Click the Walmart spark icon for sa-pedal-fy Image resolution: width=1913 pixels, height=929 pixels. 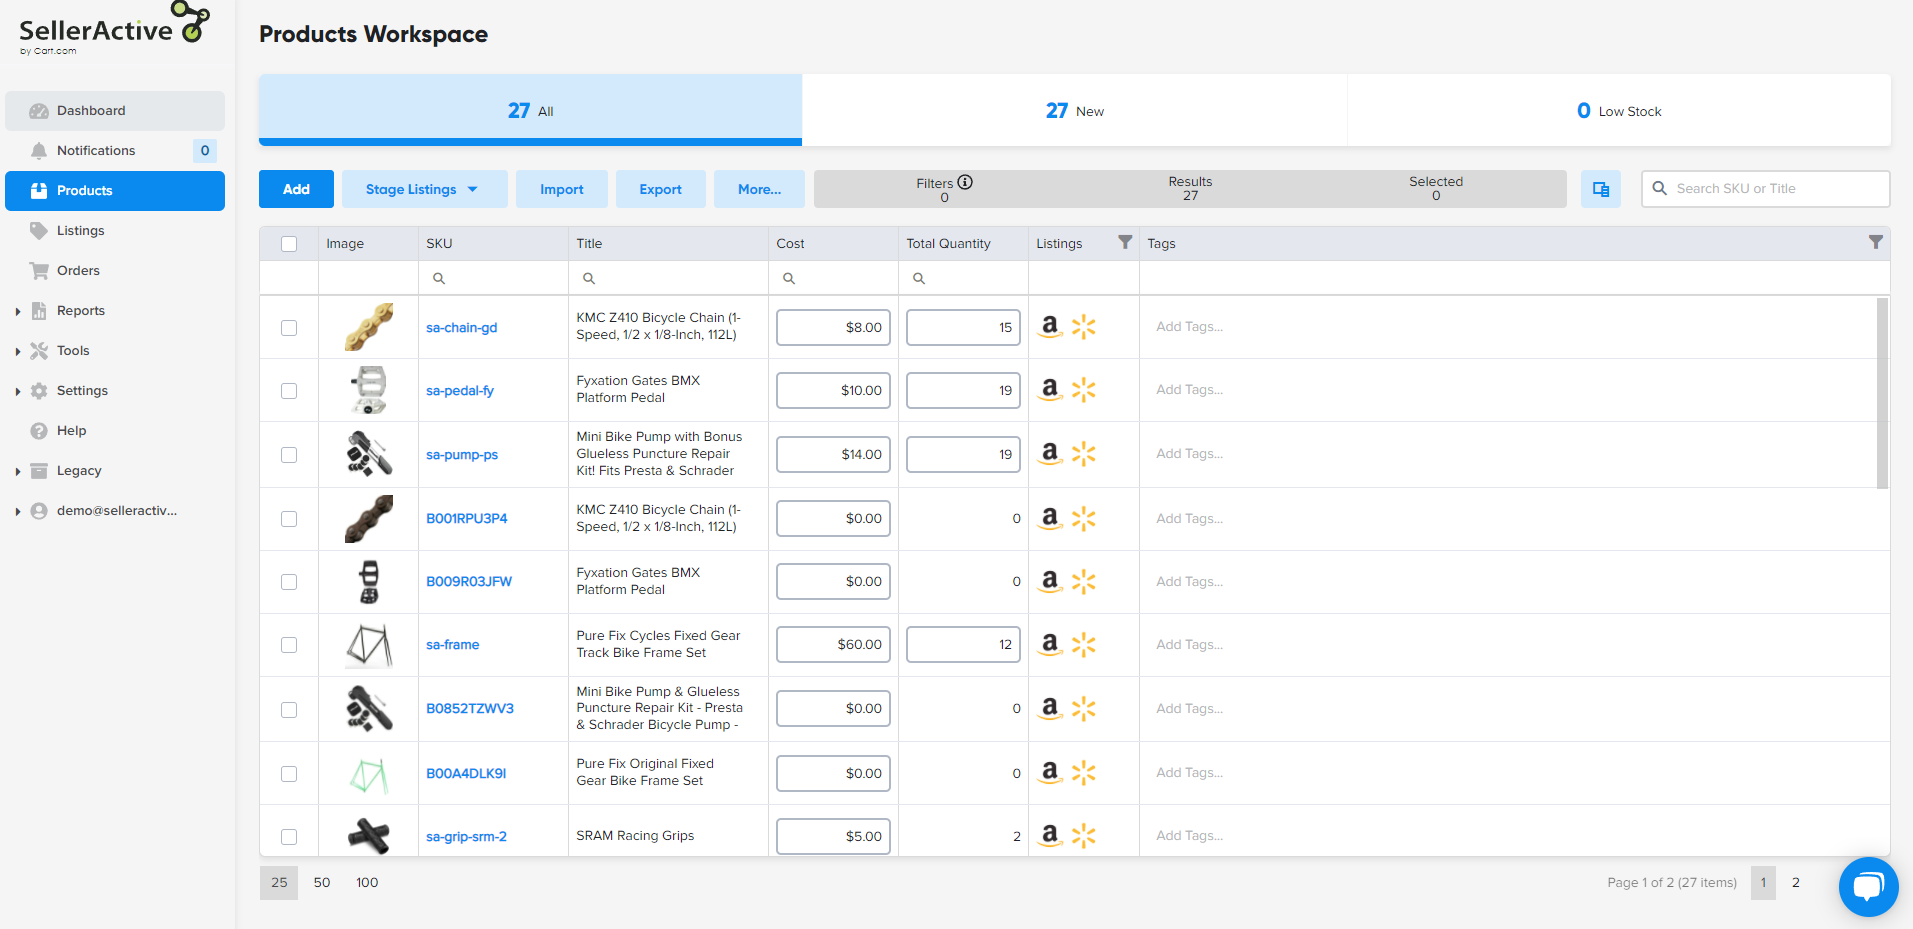pos(1083,390)
